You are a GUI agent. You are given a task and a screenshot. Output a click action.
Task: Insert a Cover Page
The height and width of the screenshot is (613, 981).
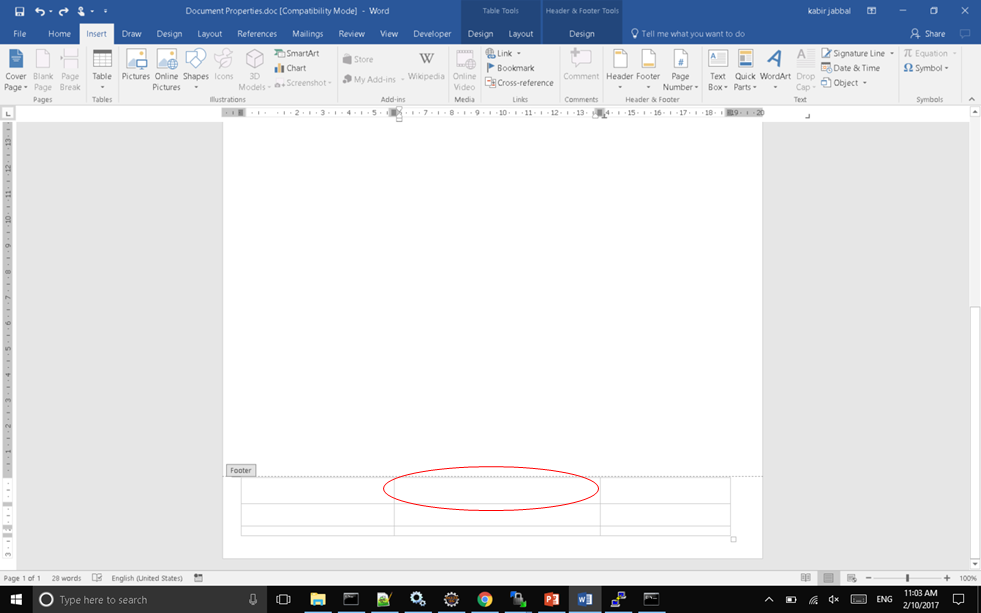coord(16,69)
